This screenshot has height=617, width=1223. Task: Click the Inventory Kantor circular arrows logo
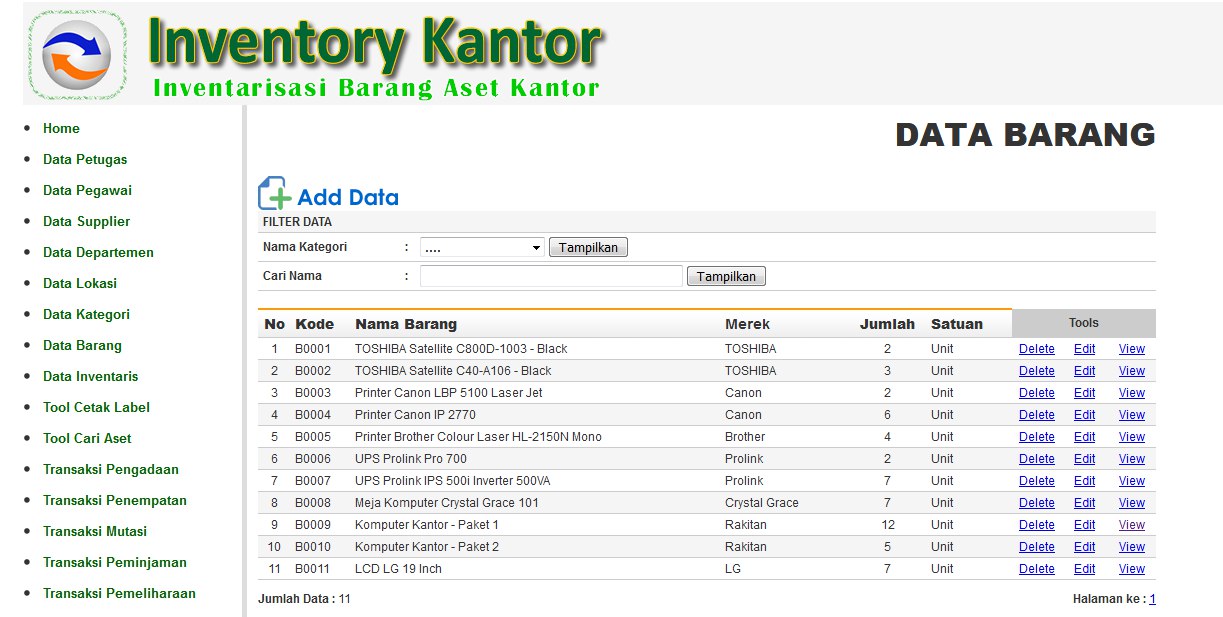tap(76, 55)
